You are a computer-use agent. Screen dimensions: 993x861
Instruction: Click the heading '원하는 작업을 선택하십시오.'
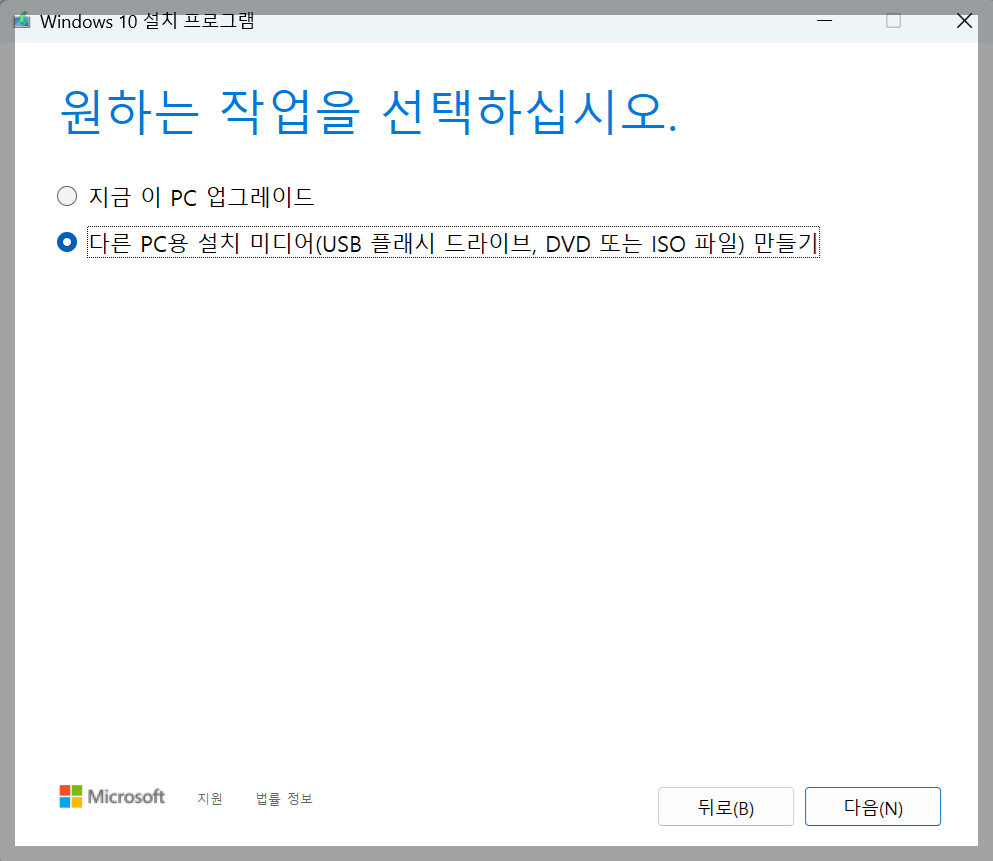pos(369,112)
